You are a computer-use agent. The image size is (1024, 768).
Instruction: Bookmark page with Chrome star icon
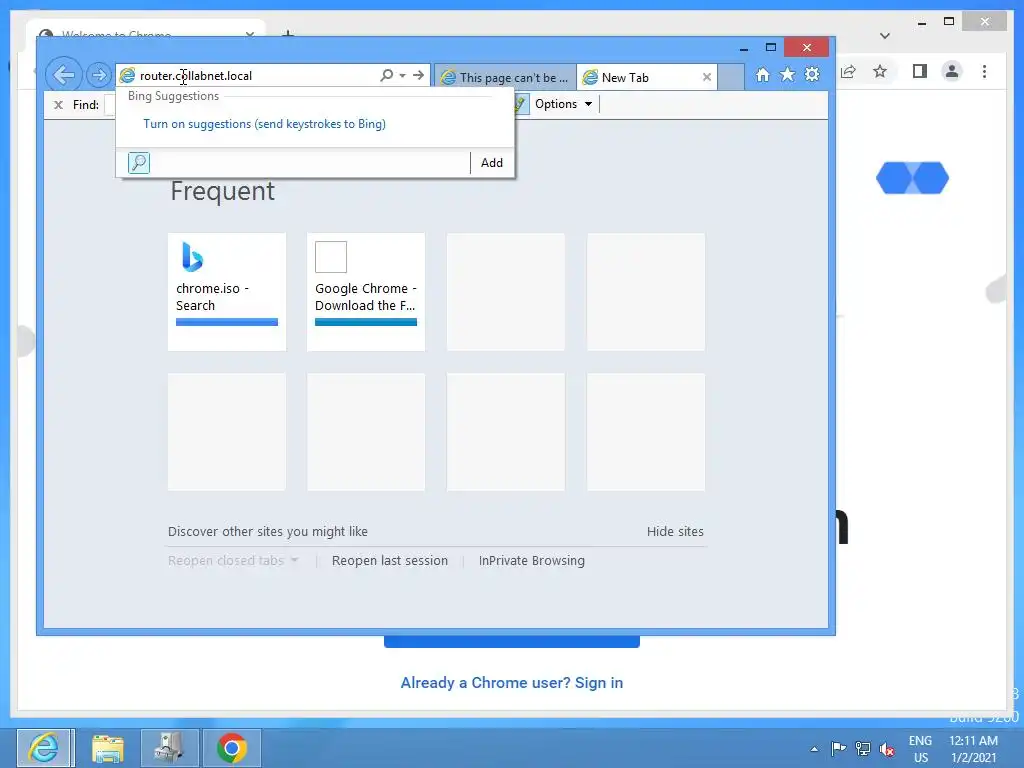880,71
